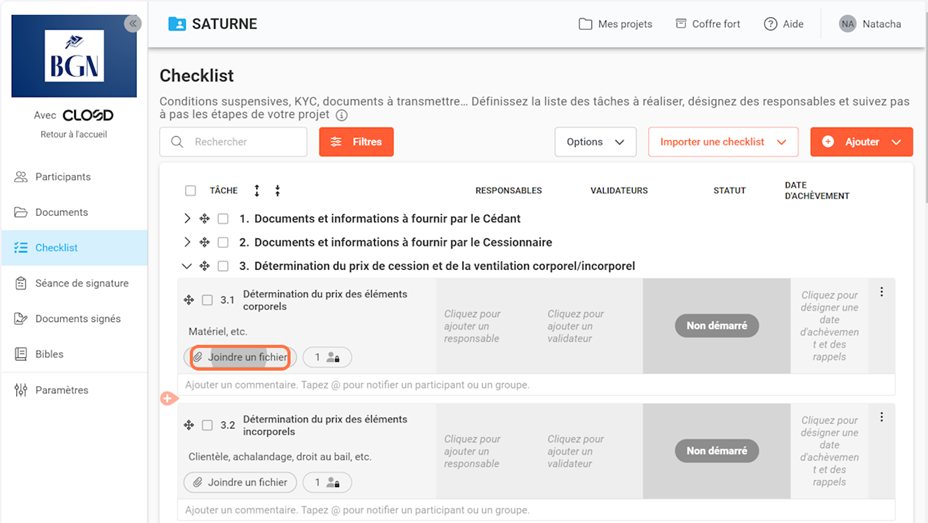
Task: Expand section 1 Documents à fournir par le Cédant
Action: point(187,218)
